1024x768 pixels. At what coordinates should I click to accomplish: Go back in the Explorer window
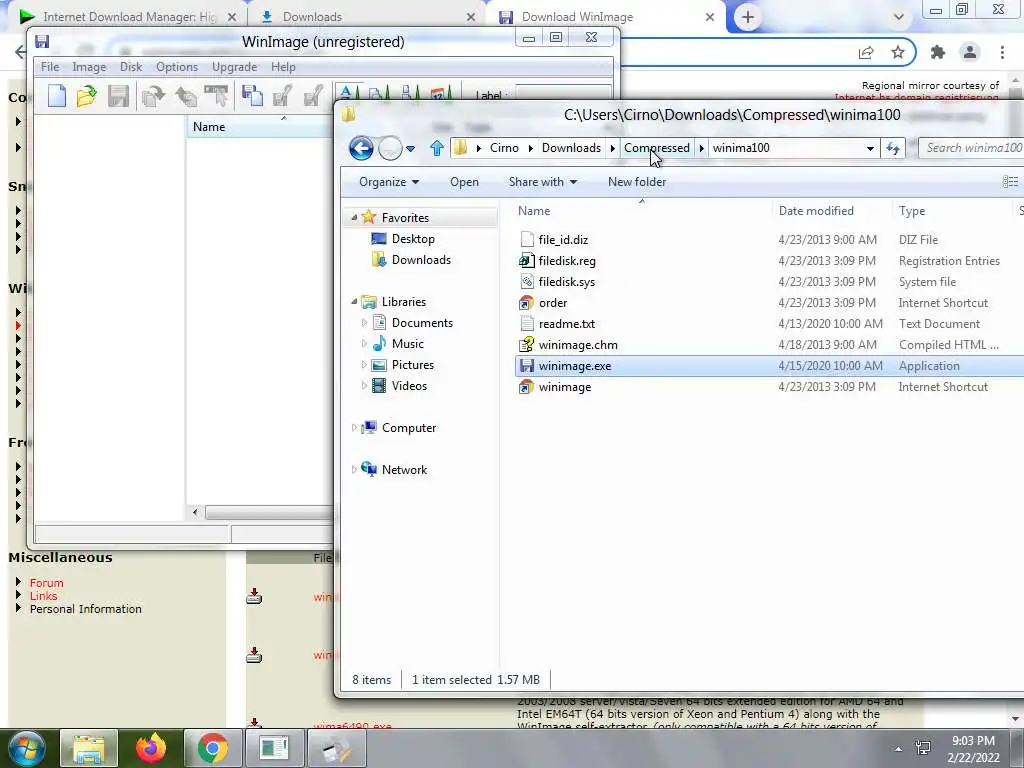point(360,148)
